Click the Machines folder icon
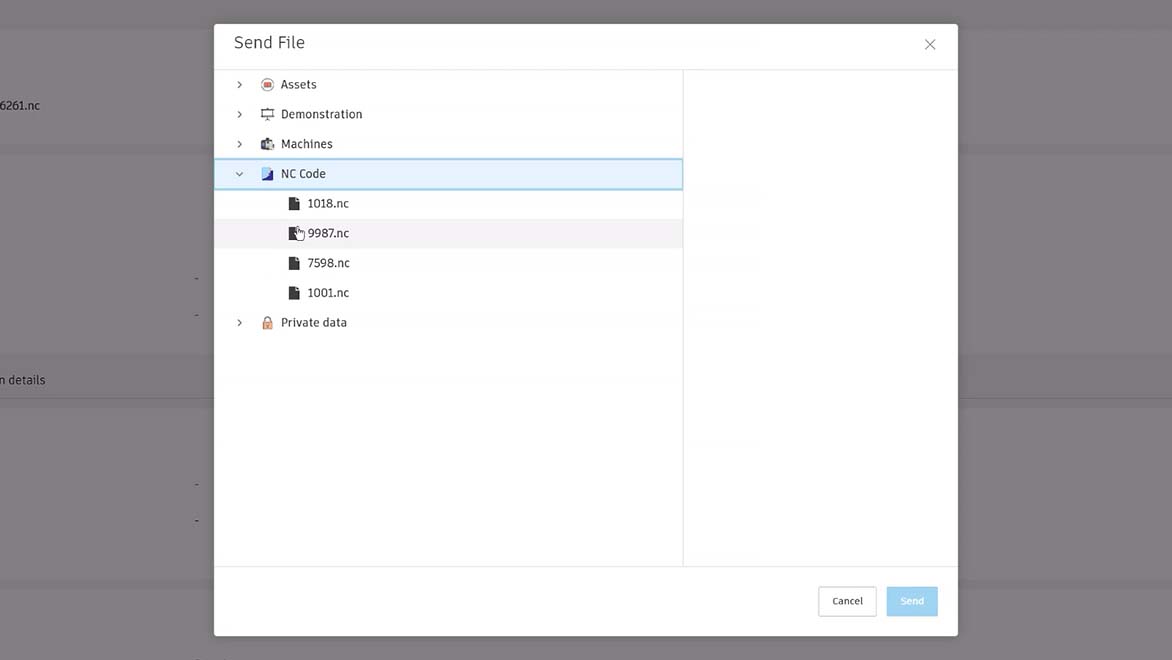The image size is (1172, 660). pos(267,144)
